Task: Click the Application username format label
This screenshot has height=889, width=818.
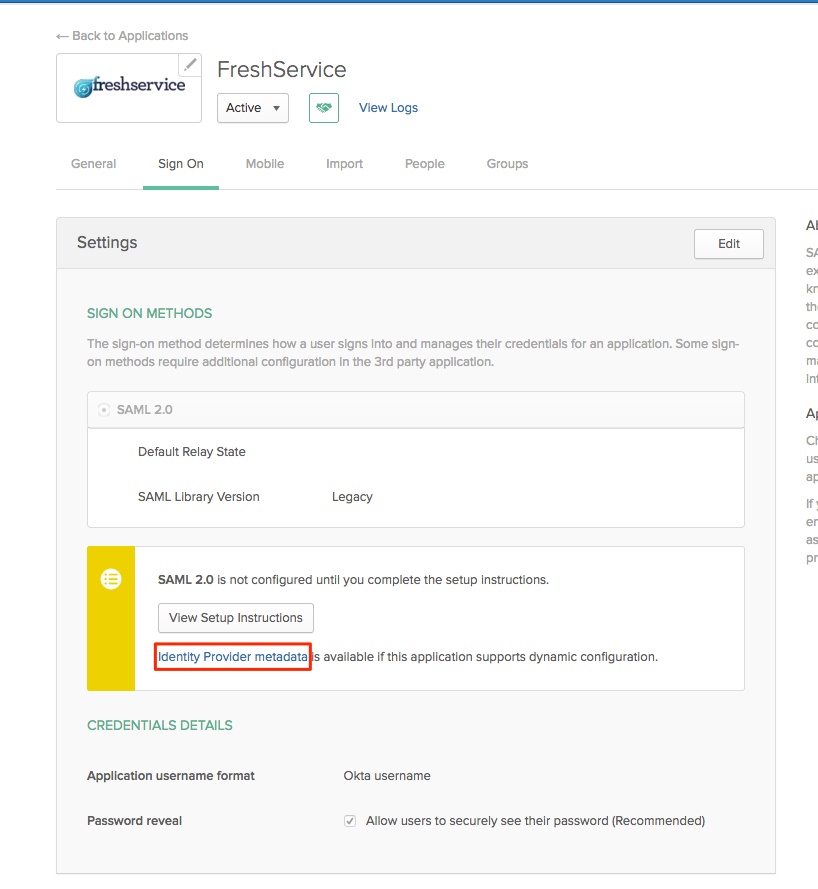Action: tap(171, 776)
